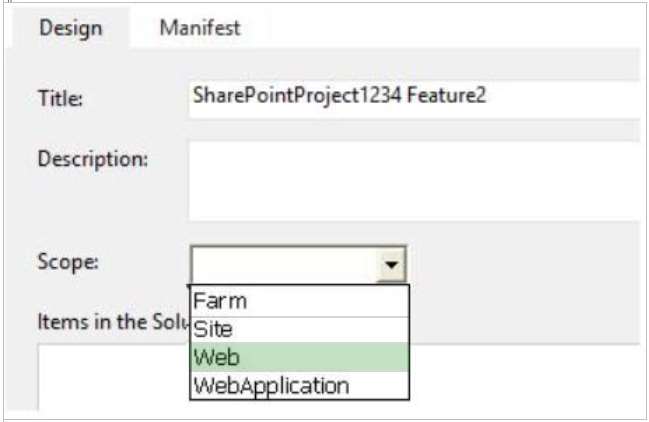Screen dimensions: 649x422
Task: Click inside the Title text field
Action: (414, 100)
